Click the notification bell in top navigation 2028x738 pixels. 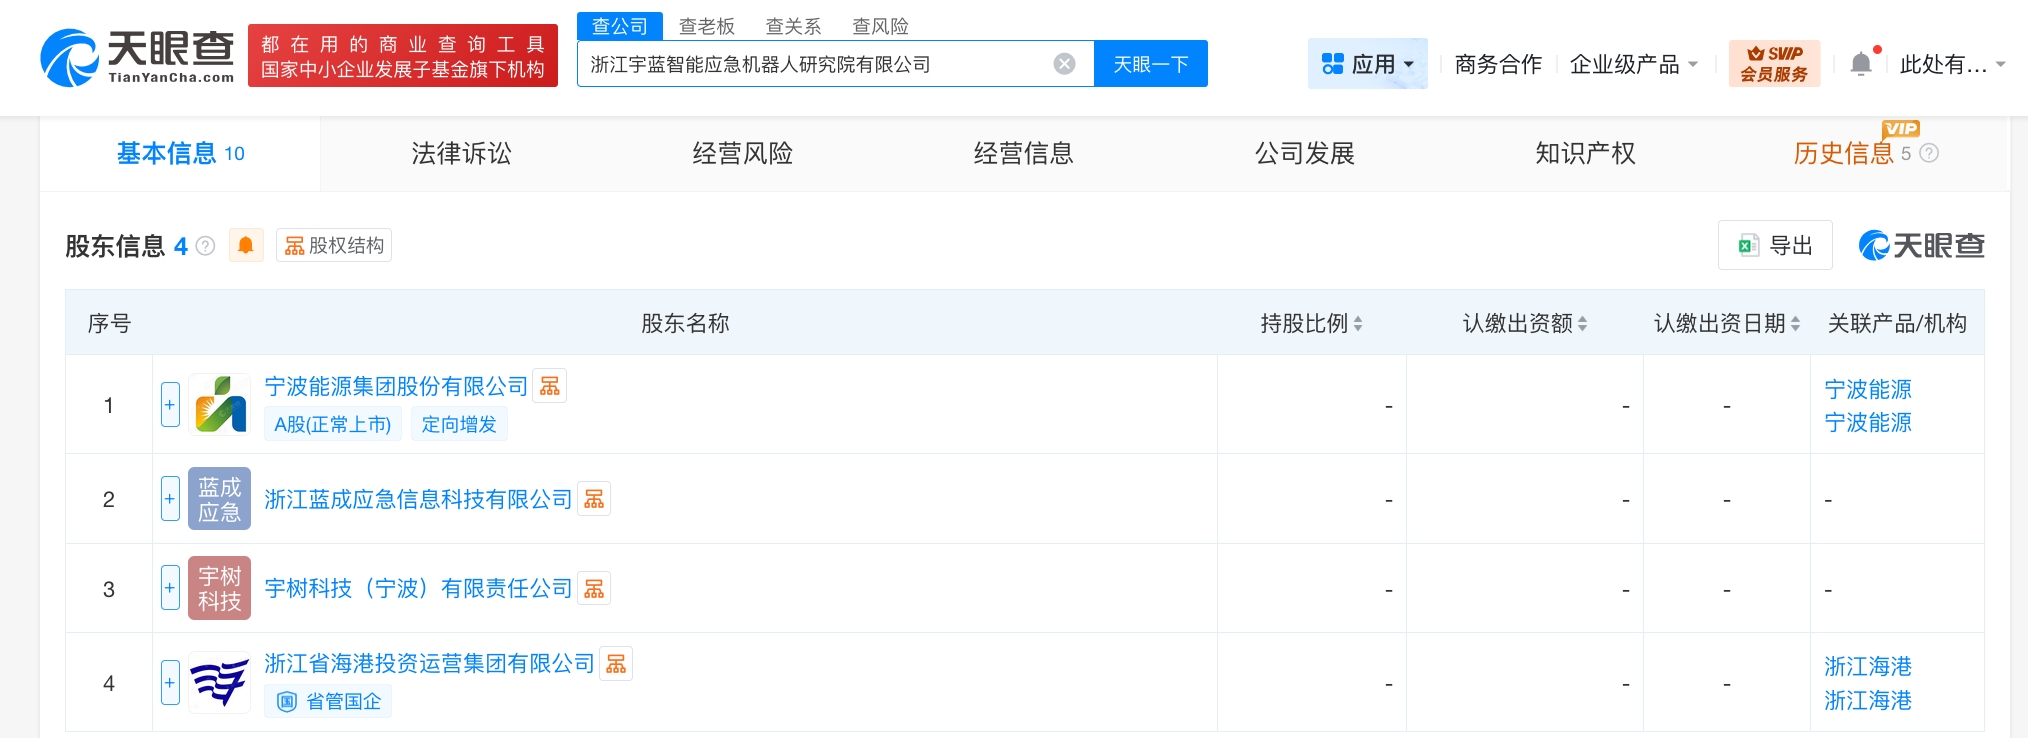[x=1860, y=64]
